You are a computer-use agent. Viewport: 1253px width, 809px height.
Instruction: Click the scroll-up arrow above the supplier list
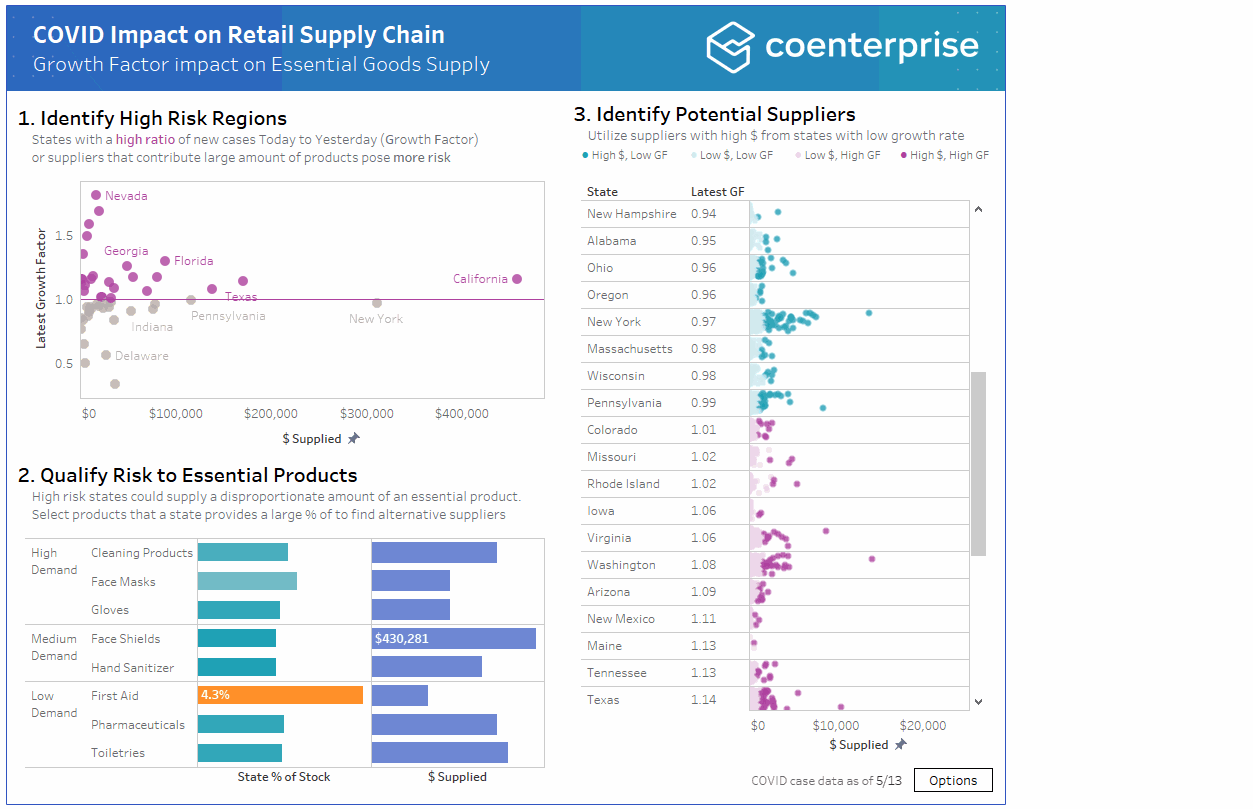click(978, 209)
